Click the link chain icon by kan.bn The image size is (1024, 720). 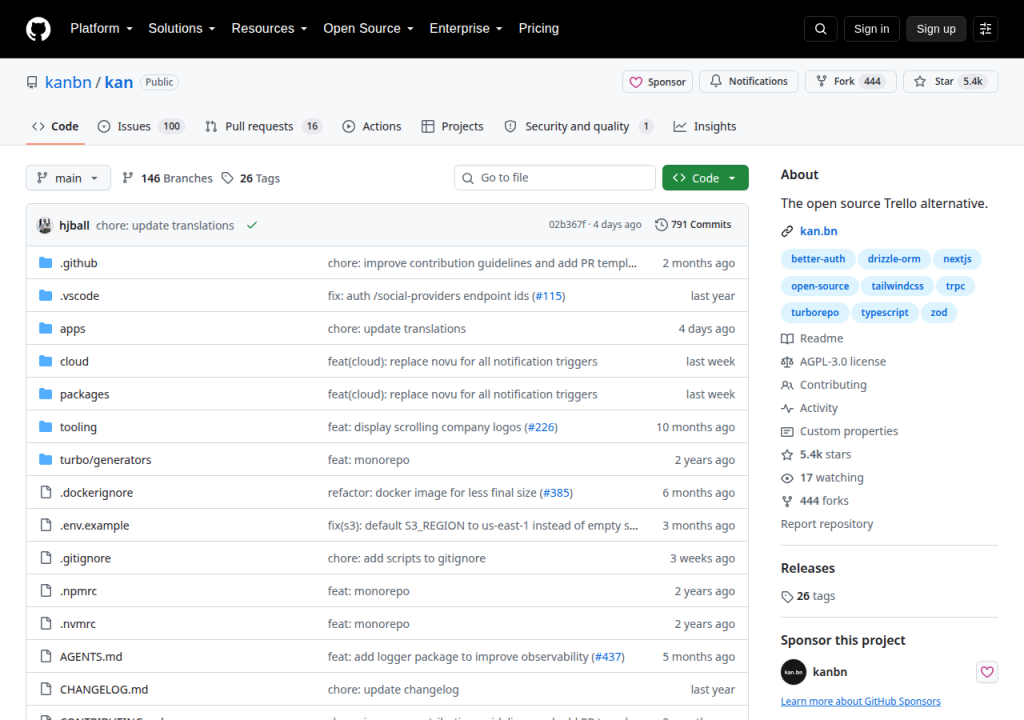(787, 231)
